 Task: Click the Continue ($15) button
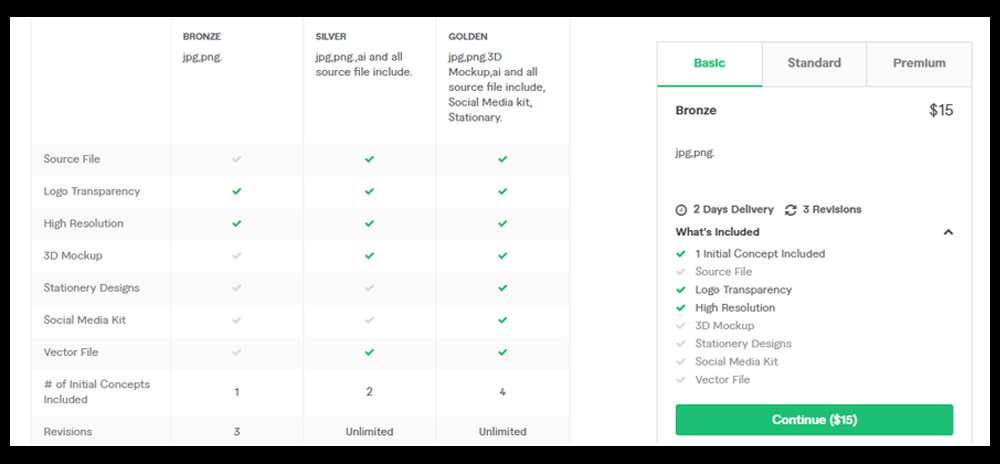[x=814, y=419]
